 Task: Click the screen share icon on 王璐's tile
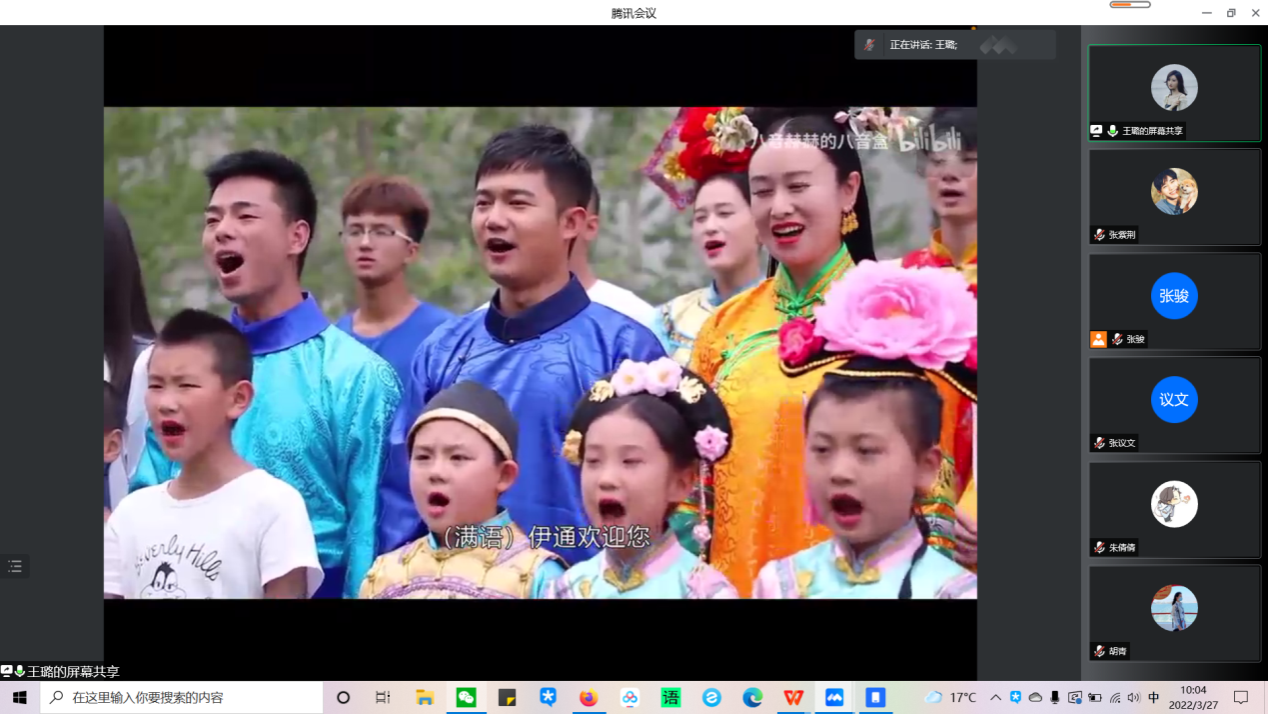point(1097,131)
